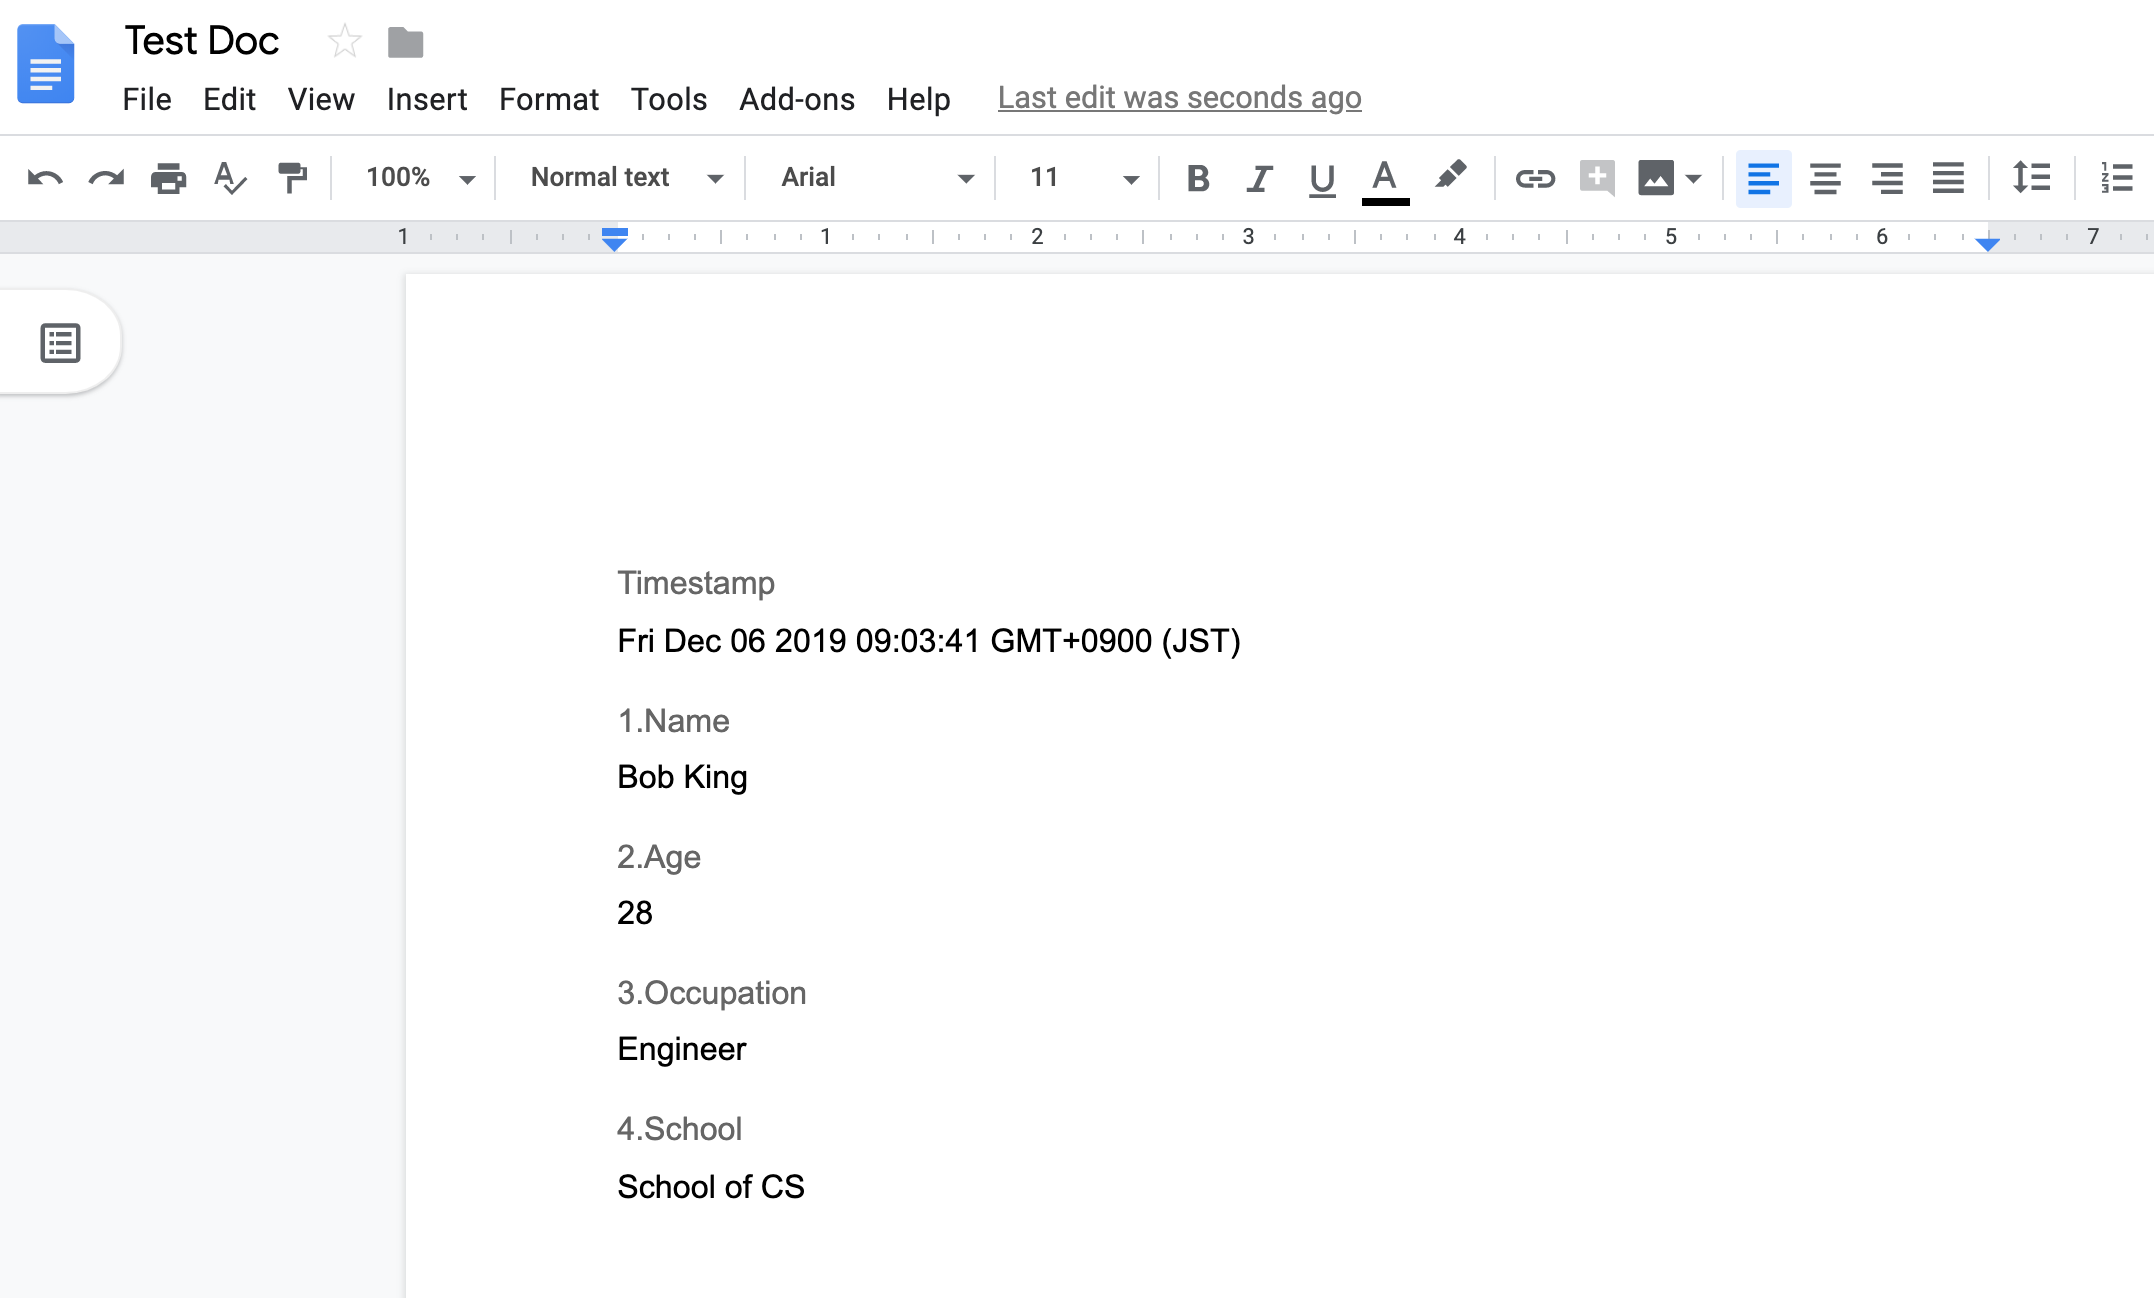
Task: Print the document using printer icon
Action: pyautogui.click(x=168, y=178)
